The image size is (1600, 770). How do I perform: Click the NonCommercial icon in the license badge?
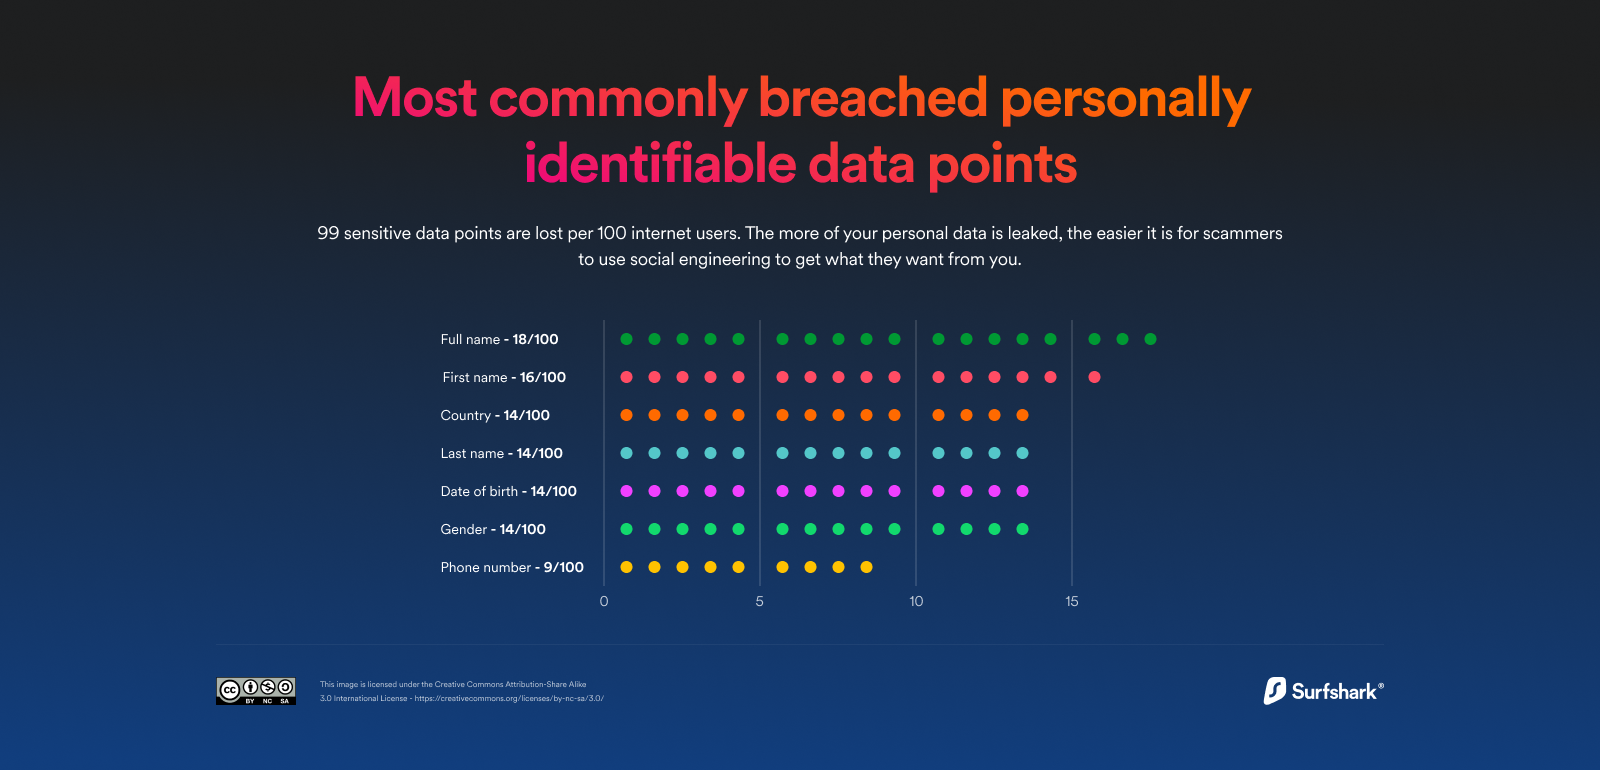(268, 687)
